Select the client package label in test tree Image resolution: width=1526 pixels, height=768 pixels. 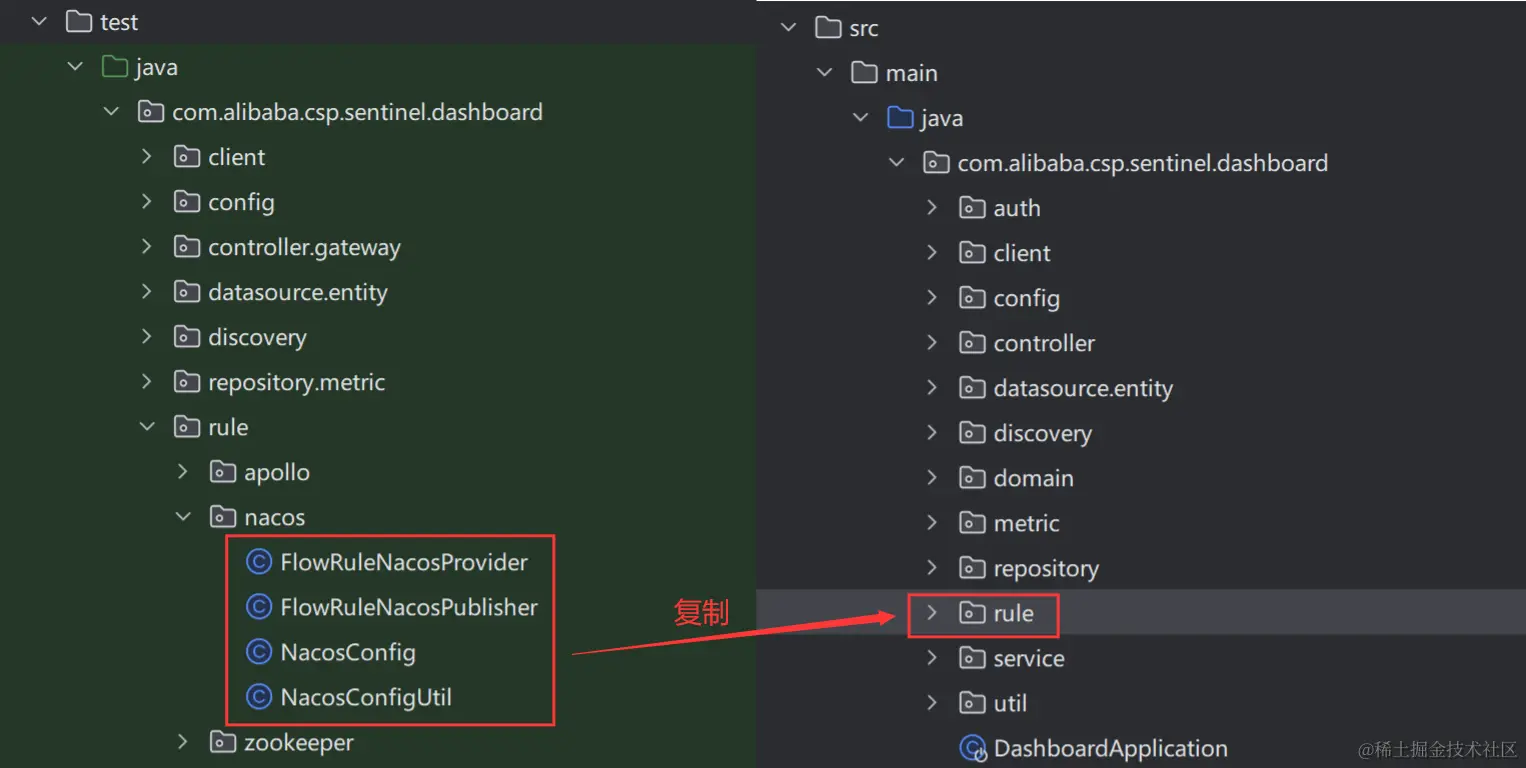click(237, 157)
